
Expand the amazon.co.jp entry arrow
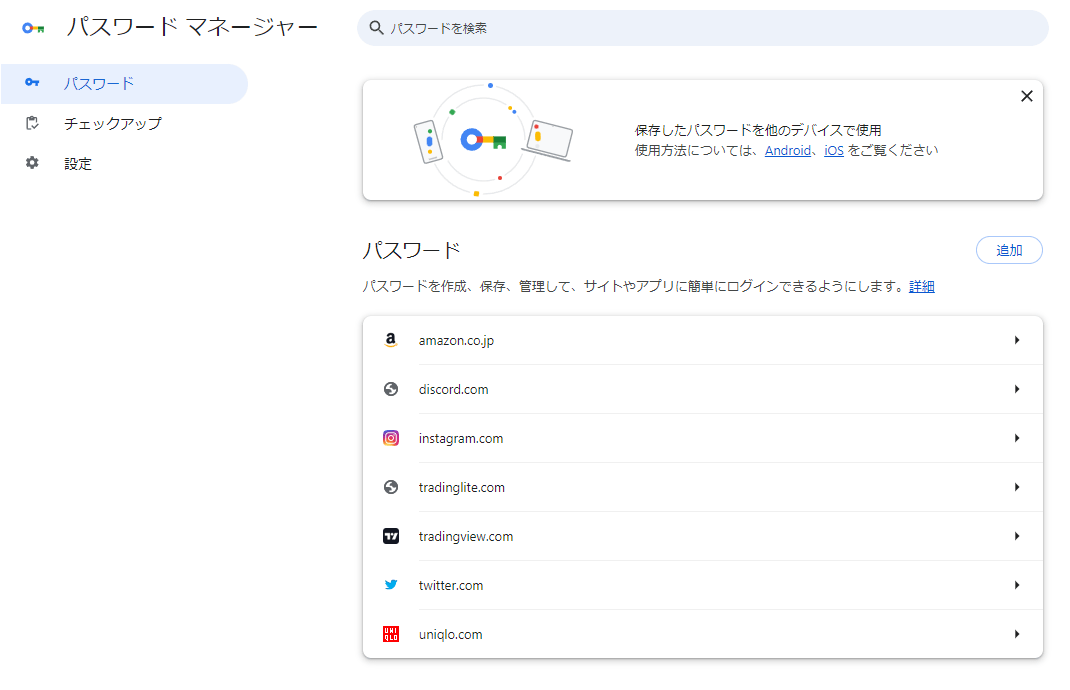pos(1017,340)
